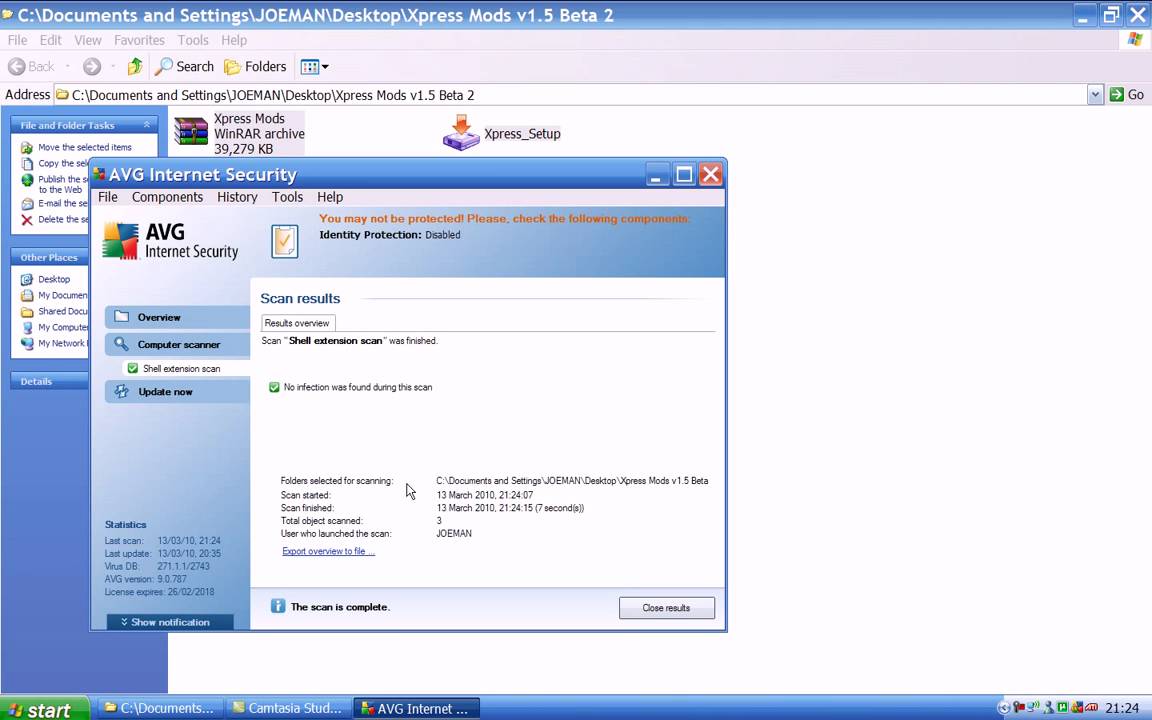
Task: Switch to C:\Documents taskbar button
Action: pyautogui.click(x=159, y=708)
